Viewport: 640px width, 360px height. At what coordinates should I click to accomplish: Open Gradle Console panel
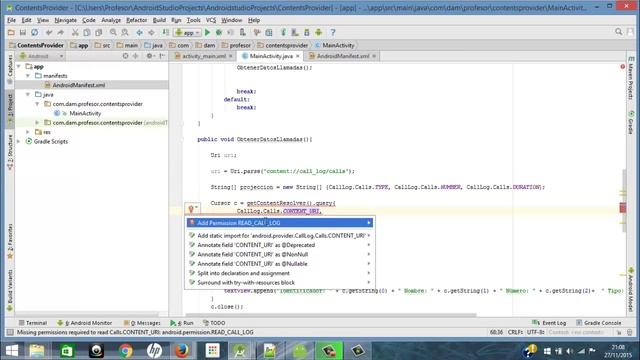pos(598,323)
